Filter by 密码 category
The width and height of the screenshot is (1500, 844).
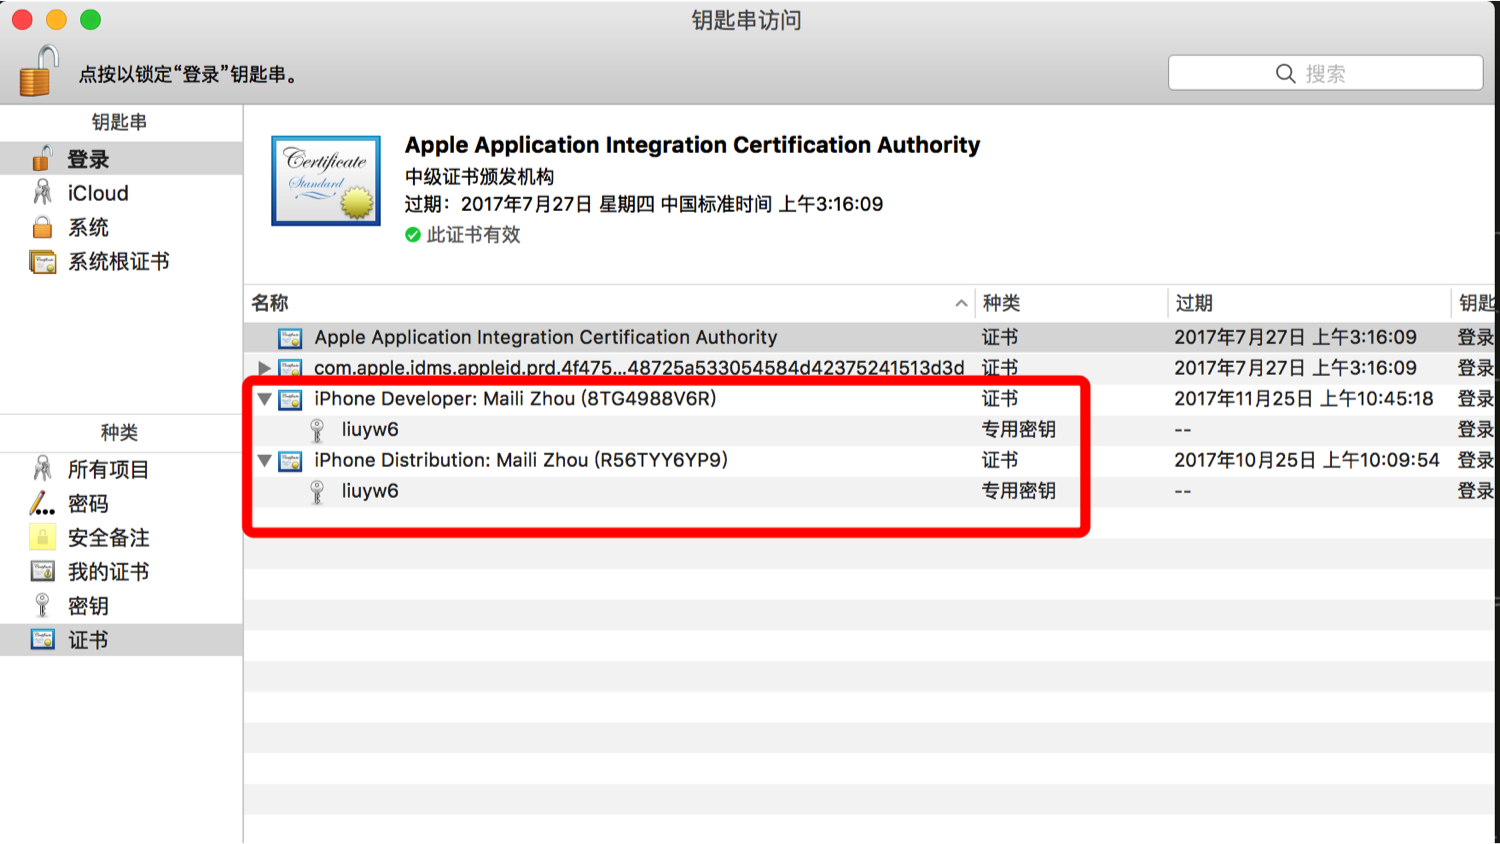coord(88,503)
